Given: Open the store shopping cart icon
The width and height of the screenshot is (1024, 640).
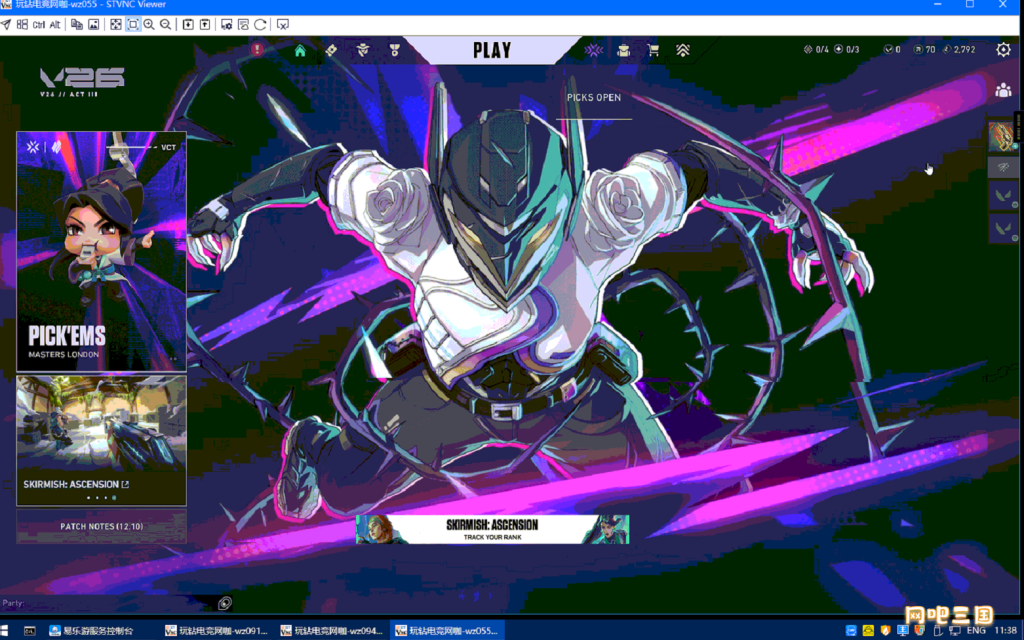Looking at the screenshot, I should [652, 50].
